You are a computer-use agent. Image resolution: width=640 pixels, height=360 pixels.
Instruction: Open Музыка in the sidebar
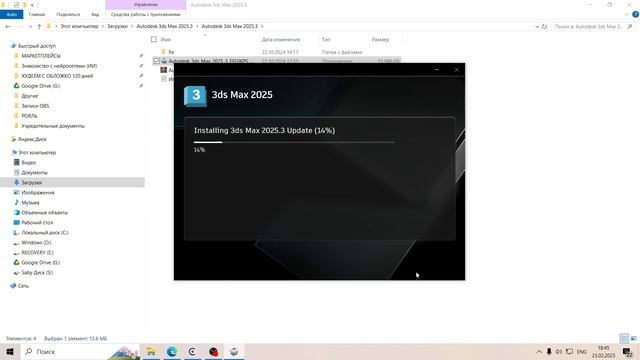click(x=30, y=202)
